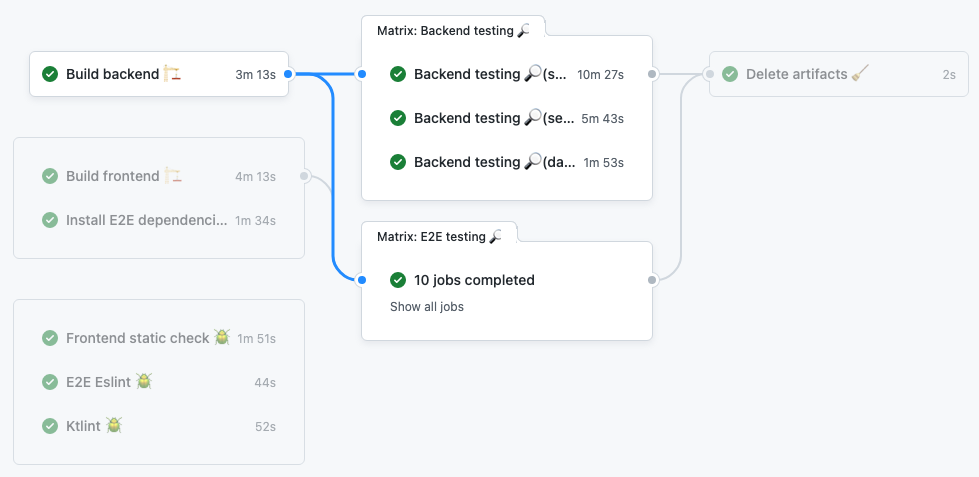Open the 5m 43s Backend testing job
The height and width of the screenshot is (477, 979).
click(490, 118)
